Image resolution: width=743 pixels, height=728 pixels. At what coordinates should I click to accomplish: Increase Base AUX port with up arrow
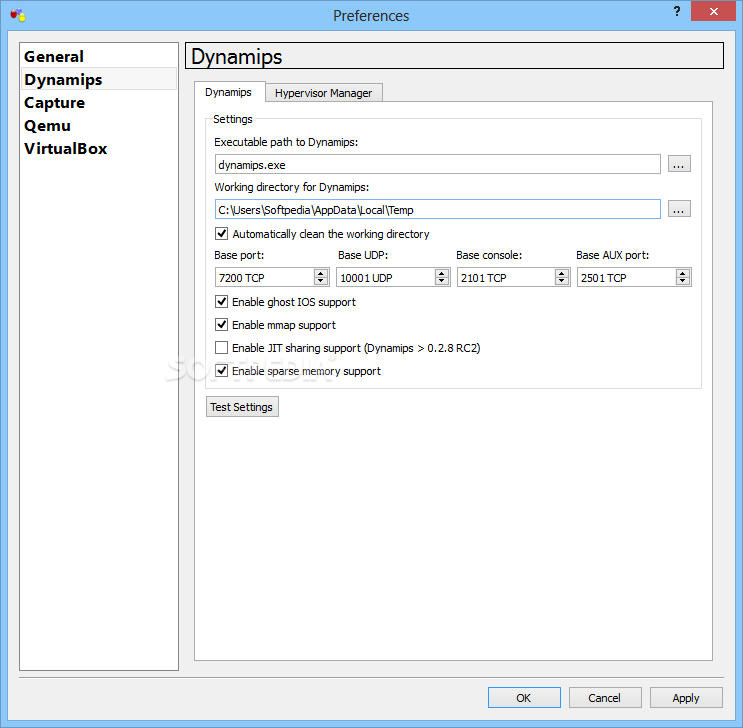(x=683, y=273)
